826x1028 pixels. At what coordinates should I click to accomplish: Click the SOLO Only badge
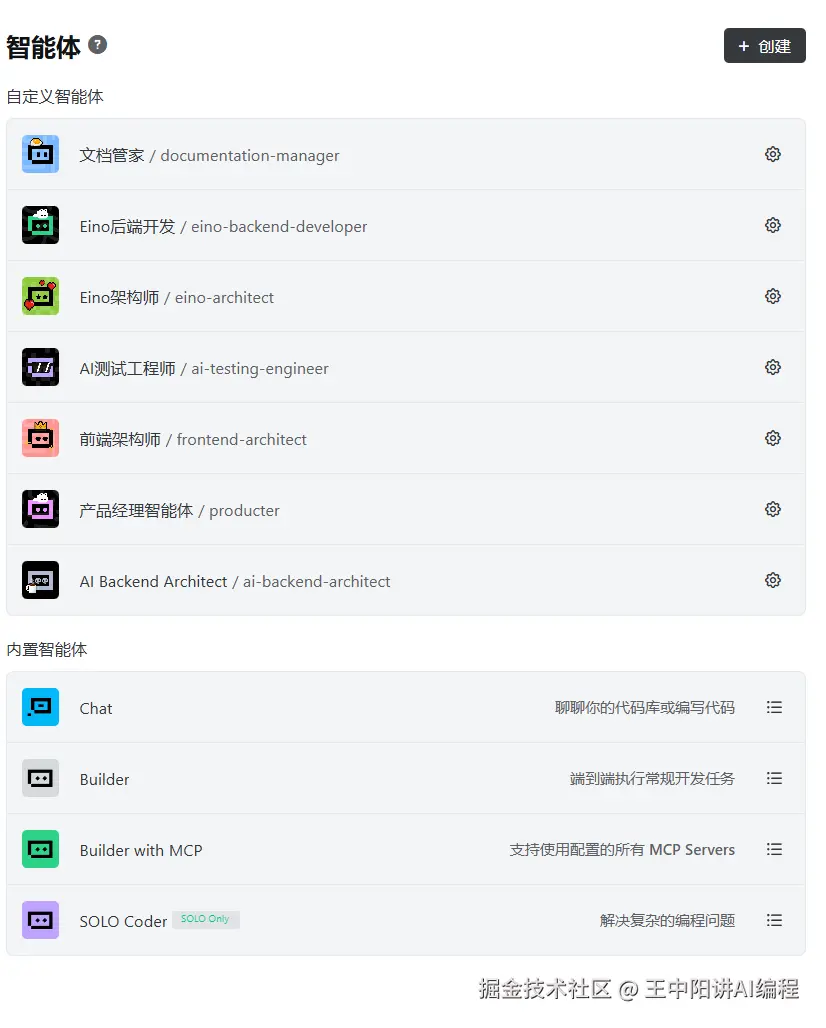click(x=205, y=918)
